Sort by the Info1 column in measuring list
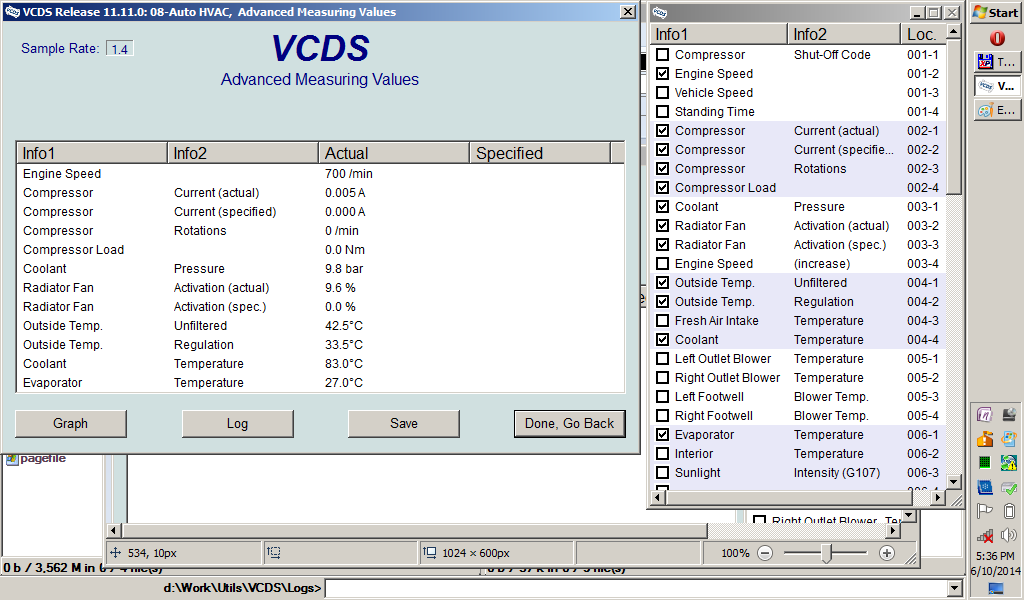Image resolution: width=1024 pixels, height=600 pixels. pos(719,34)
